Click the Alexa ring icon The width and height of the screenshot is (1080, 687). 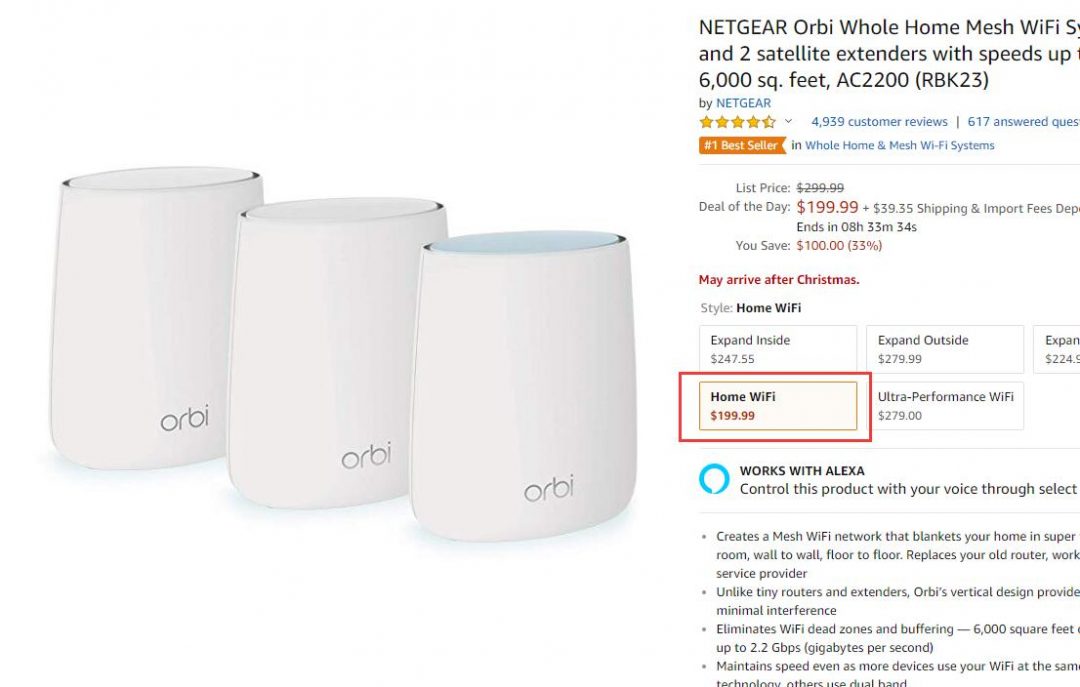tap(714, 480)
